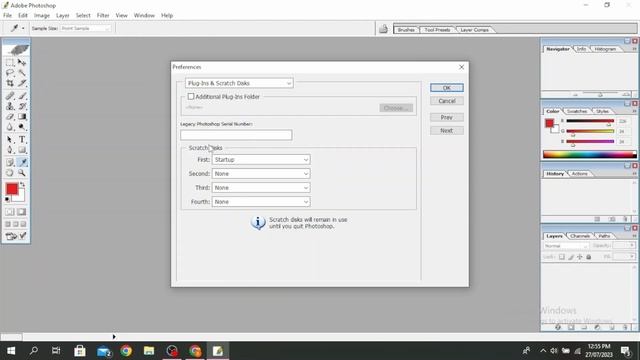640x360 pixels.
Task: Select the Blur tool
Action: coord(10,127)
